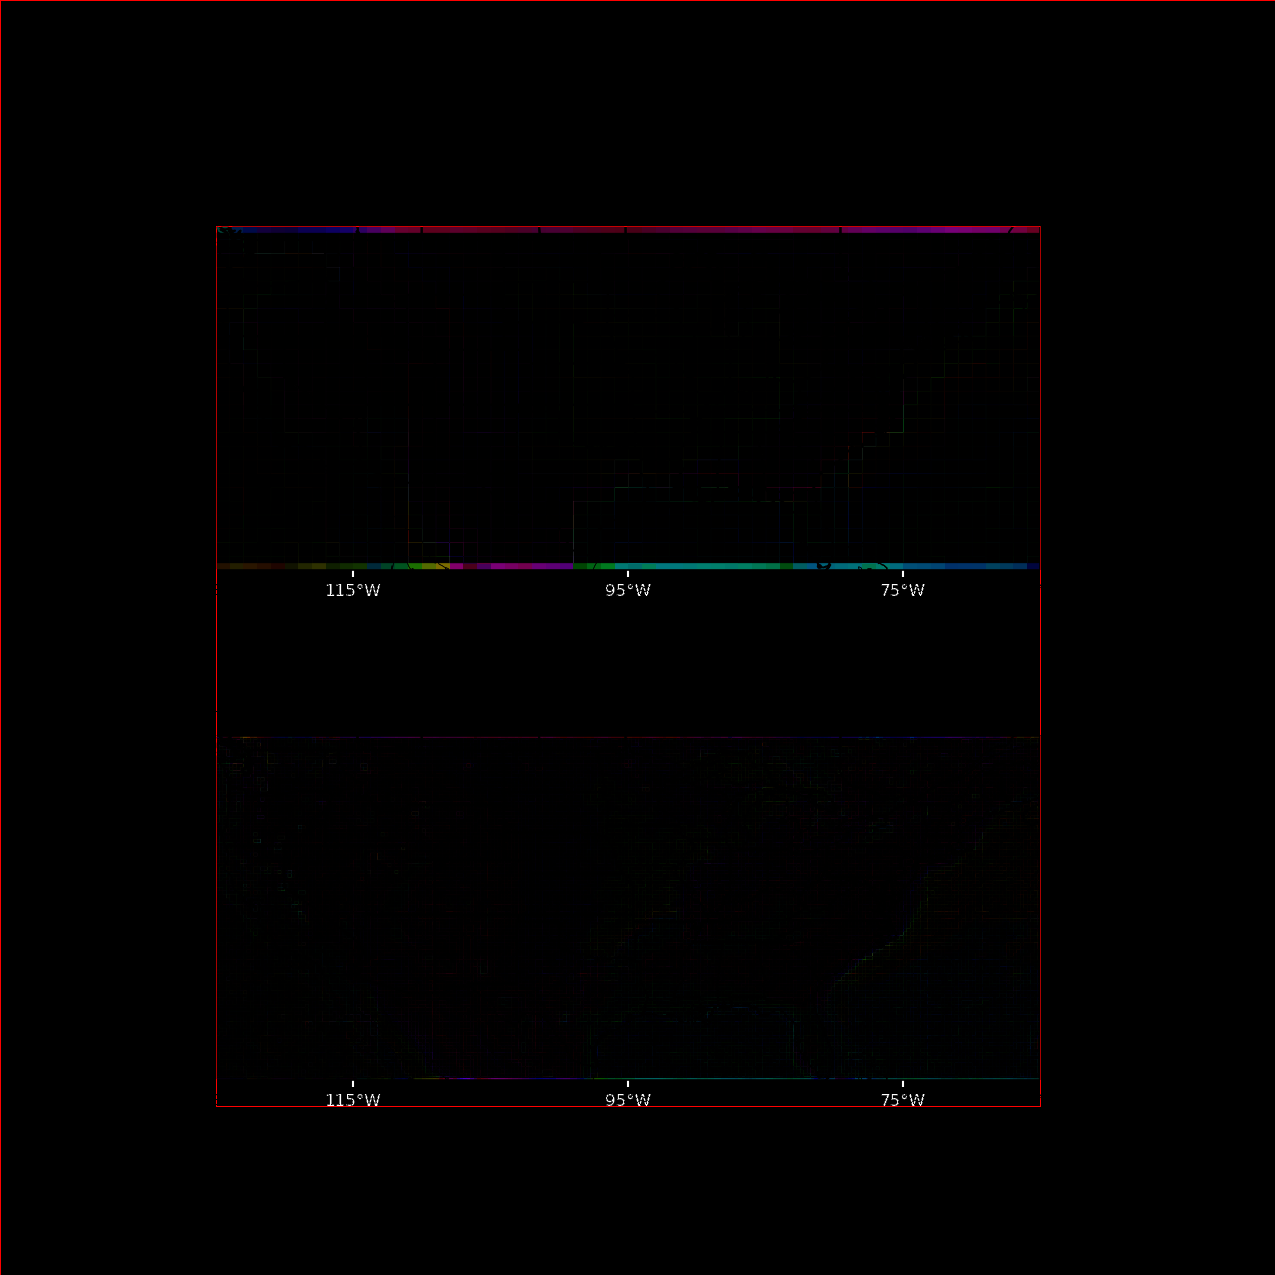The image size is (1275, 1275).
Task: Click the 75°W label under upper map
Action: tap(902, 590)
